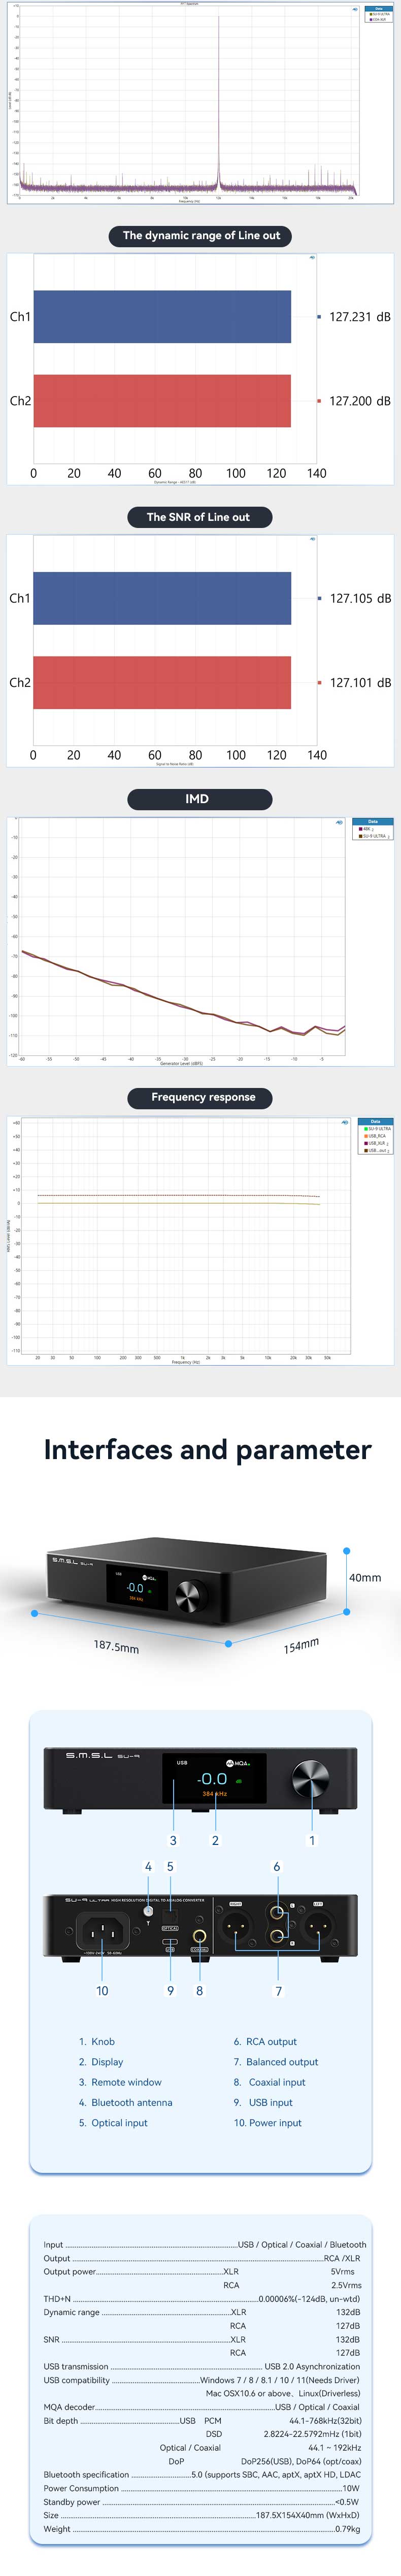The height and width of the screenshot is (2576, 401).
Task: Click the "Frequency response" heading pill
Action: [200, 1098]
